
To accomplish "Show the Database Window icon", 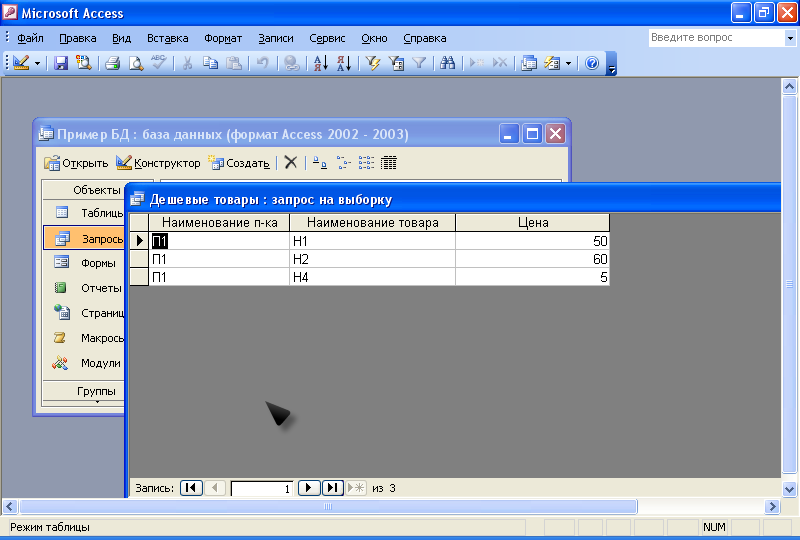I will [529, 63].
